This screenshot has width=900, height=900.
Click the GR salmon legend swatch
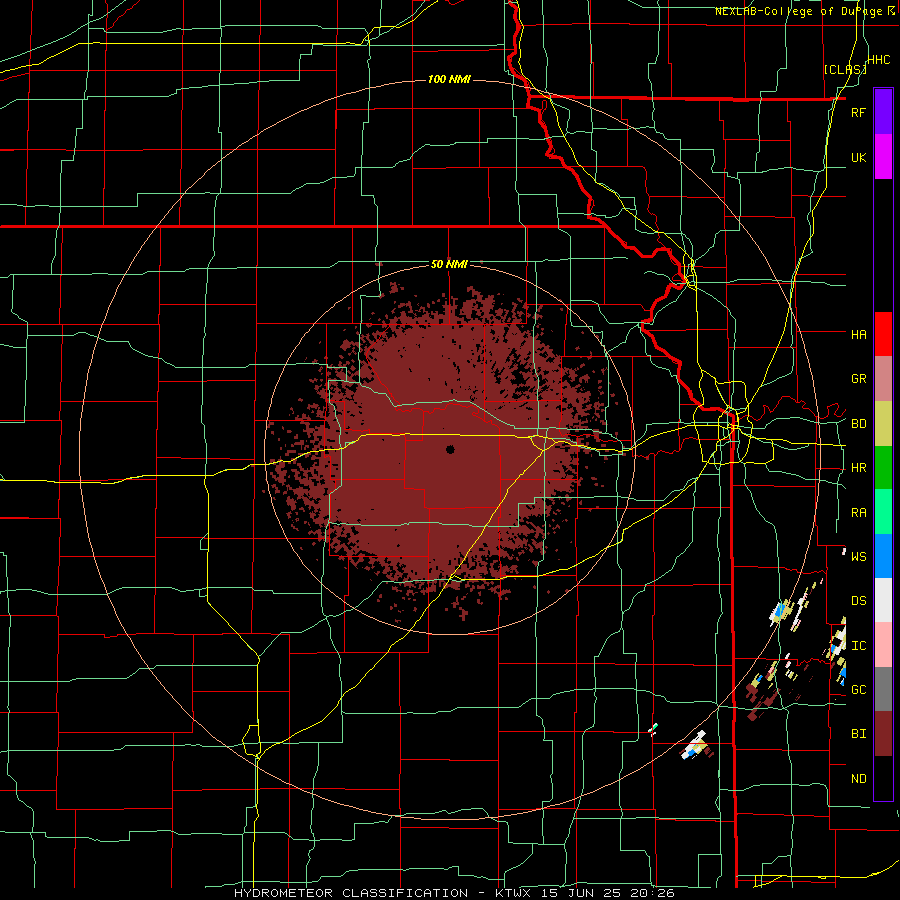tap(883, 379)
